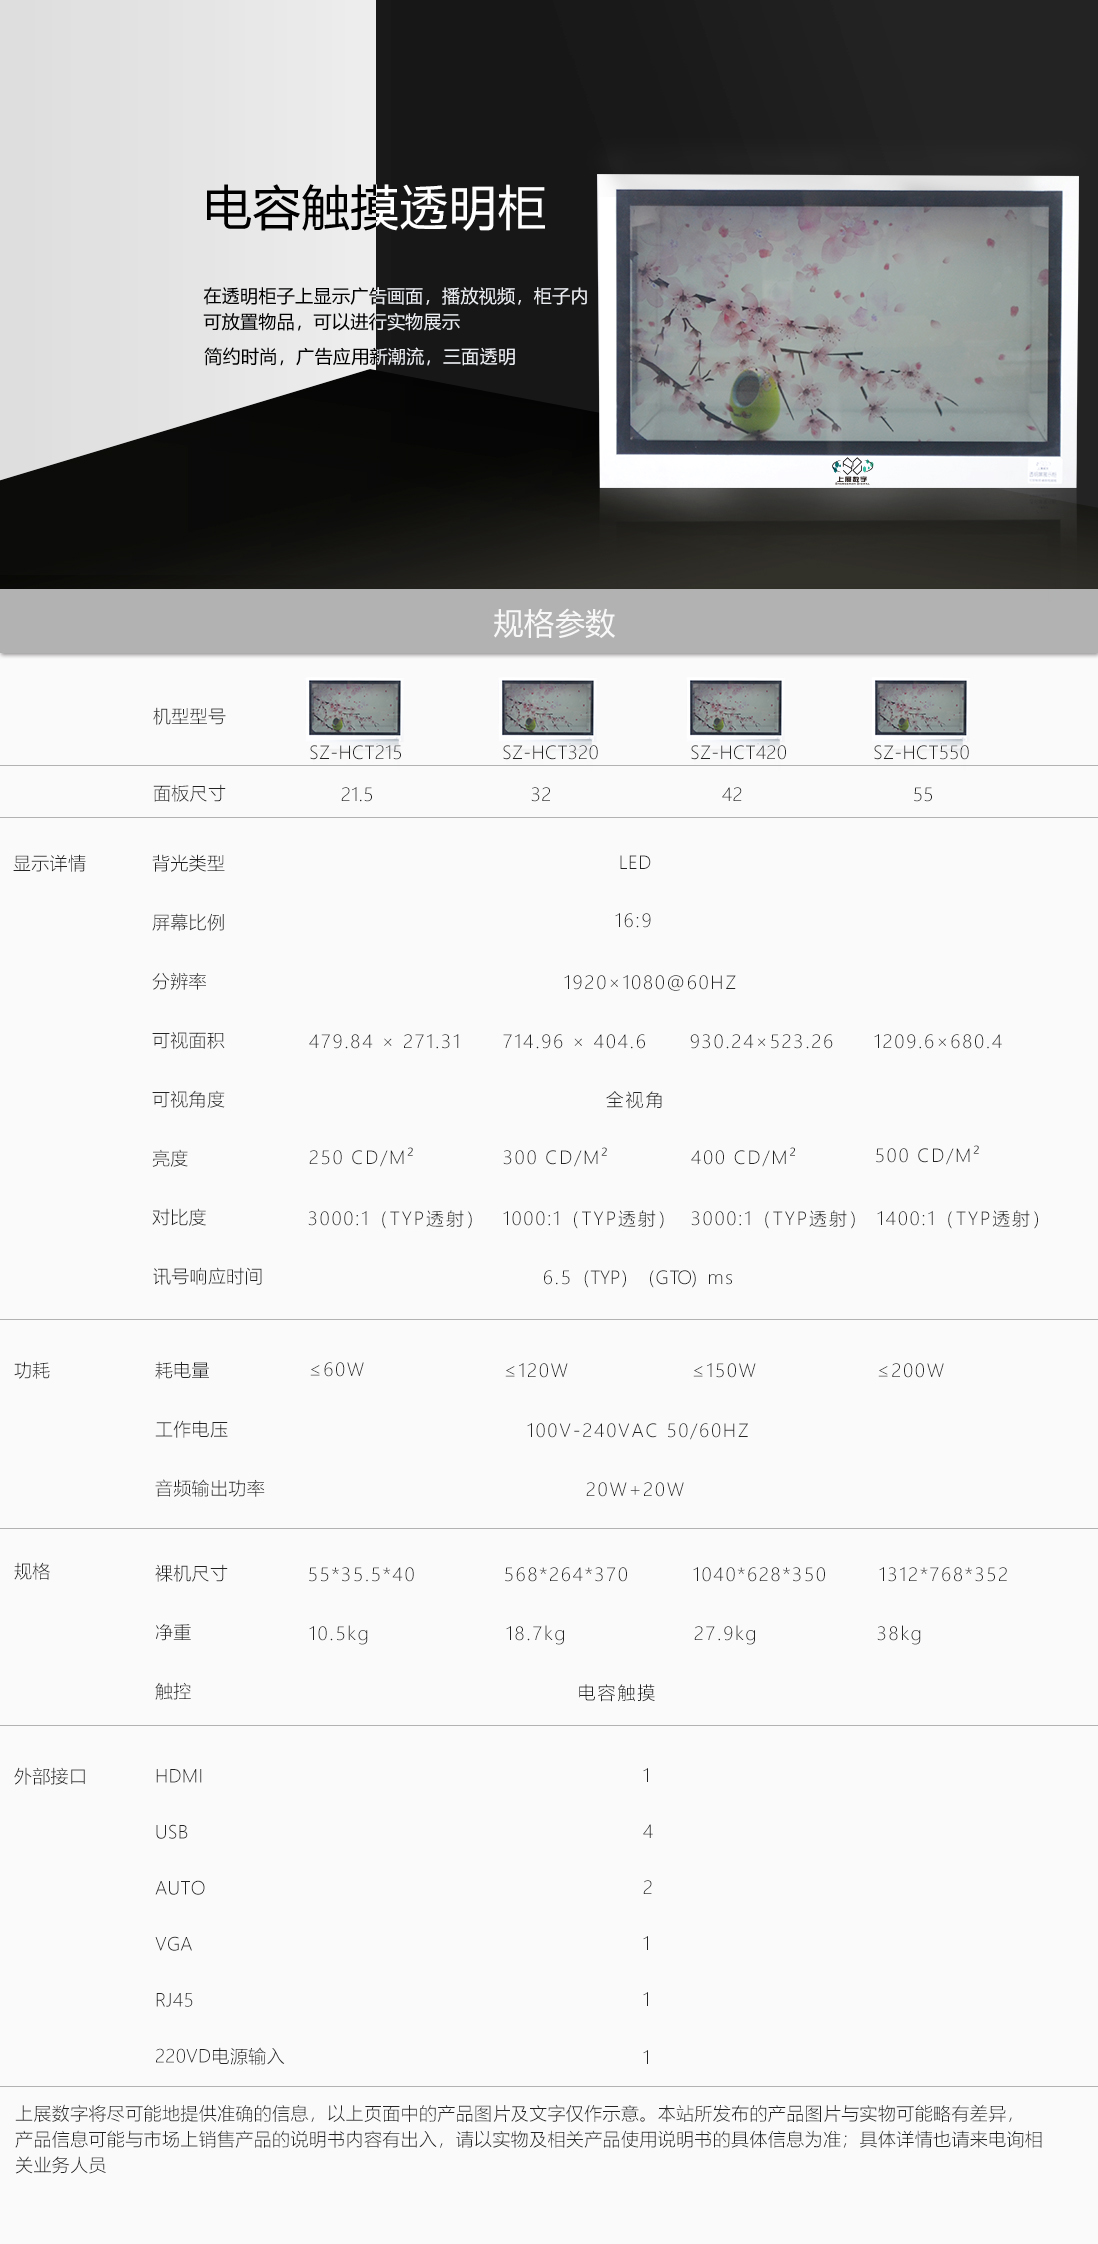Click the disclaimer paragraph at page bottom
Viewport: 1098px width, 2244px height.
tap(530, 2139)
